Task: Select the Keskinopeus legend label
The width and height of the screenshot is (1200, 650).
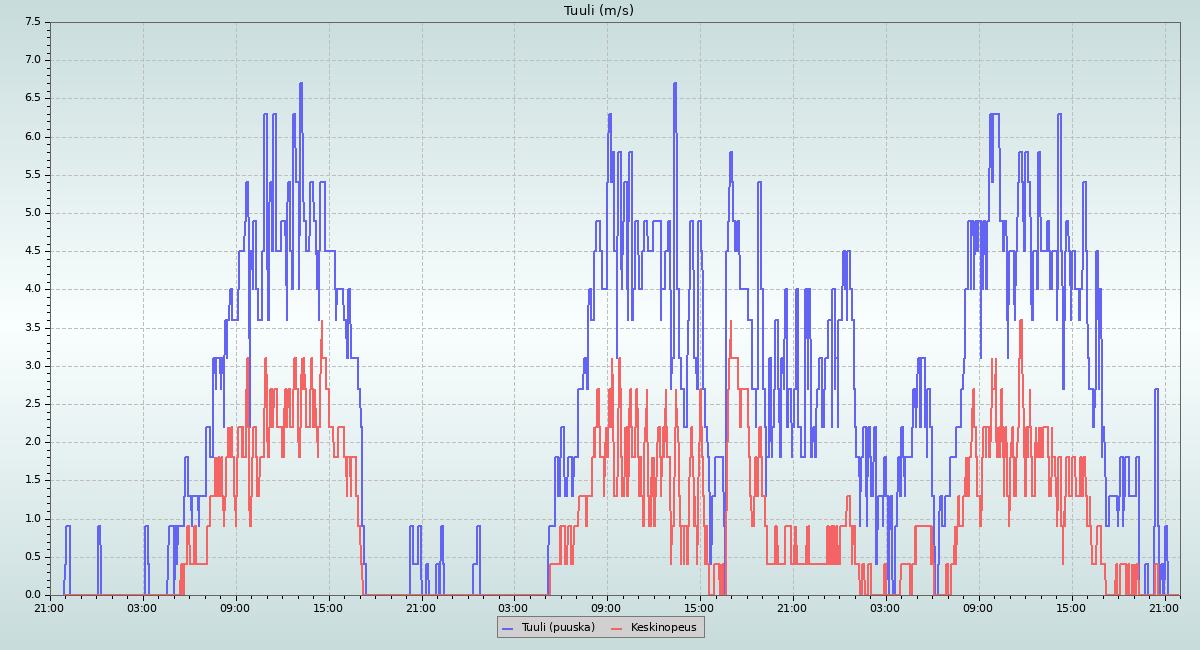Action: click(663, 627)
